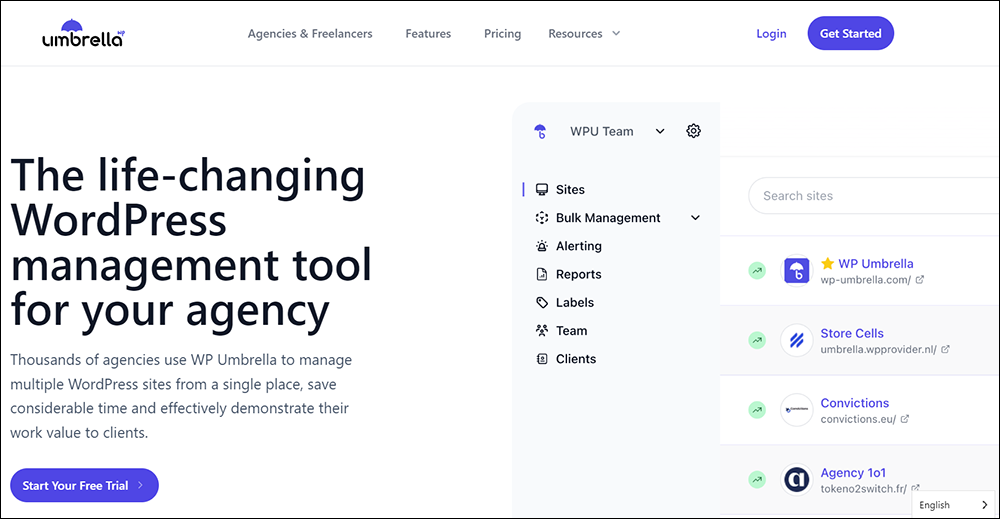The height and width of the screenshot is (519, 1000).
Task: Click the convictions.eu/ URL text
Action: pos(858,419)
